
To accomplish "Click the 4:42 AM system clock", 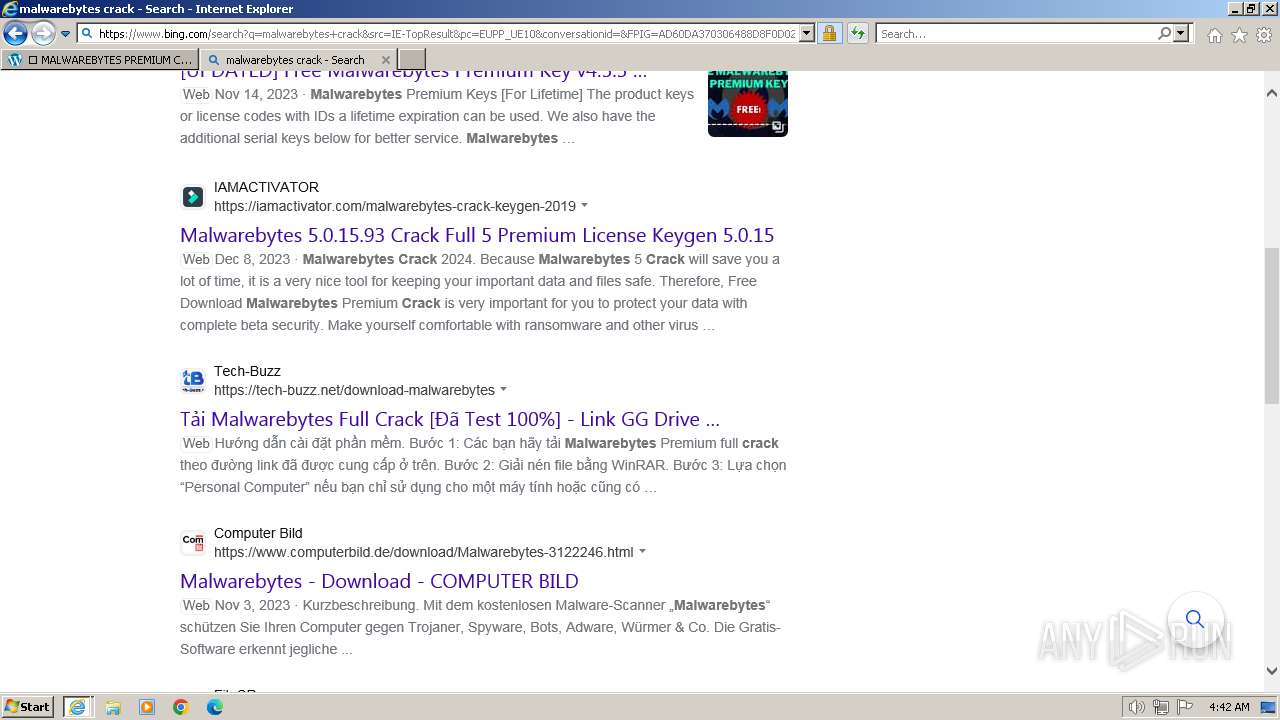I will [x=1229, y=707].
